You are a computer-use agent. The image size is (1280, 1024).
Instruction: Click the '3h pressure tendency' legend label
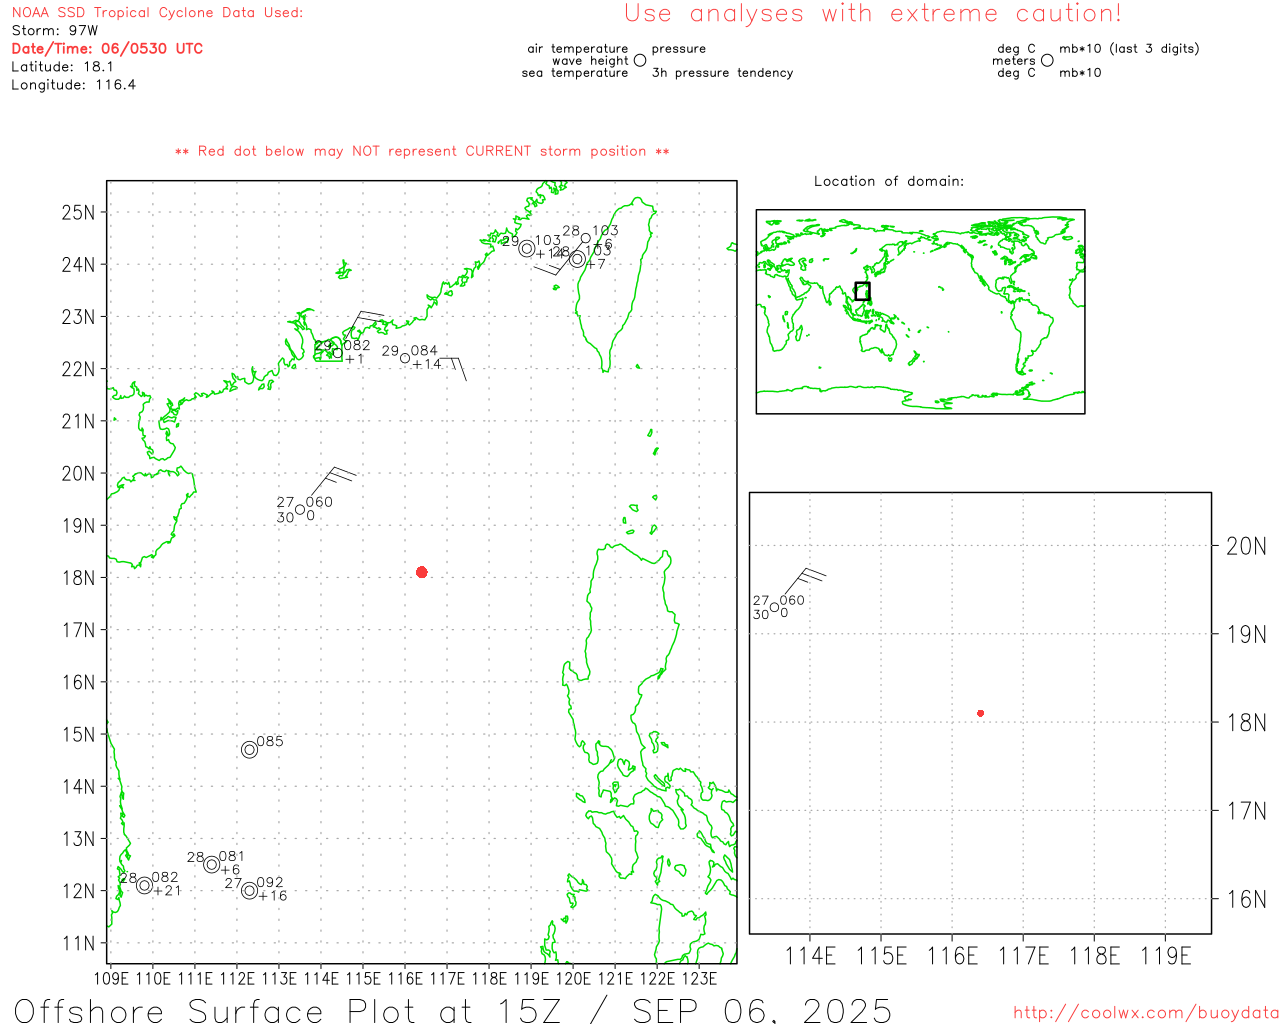(722, 72)
